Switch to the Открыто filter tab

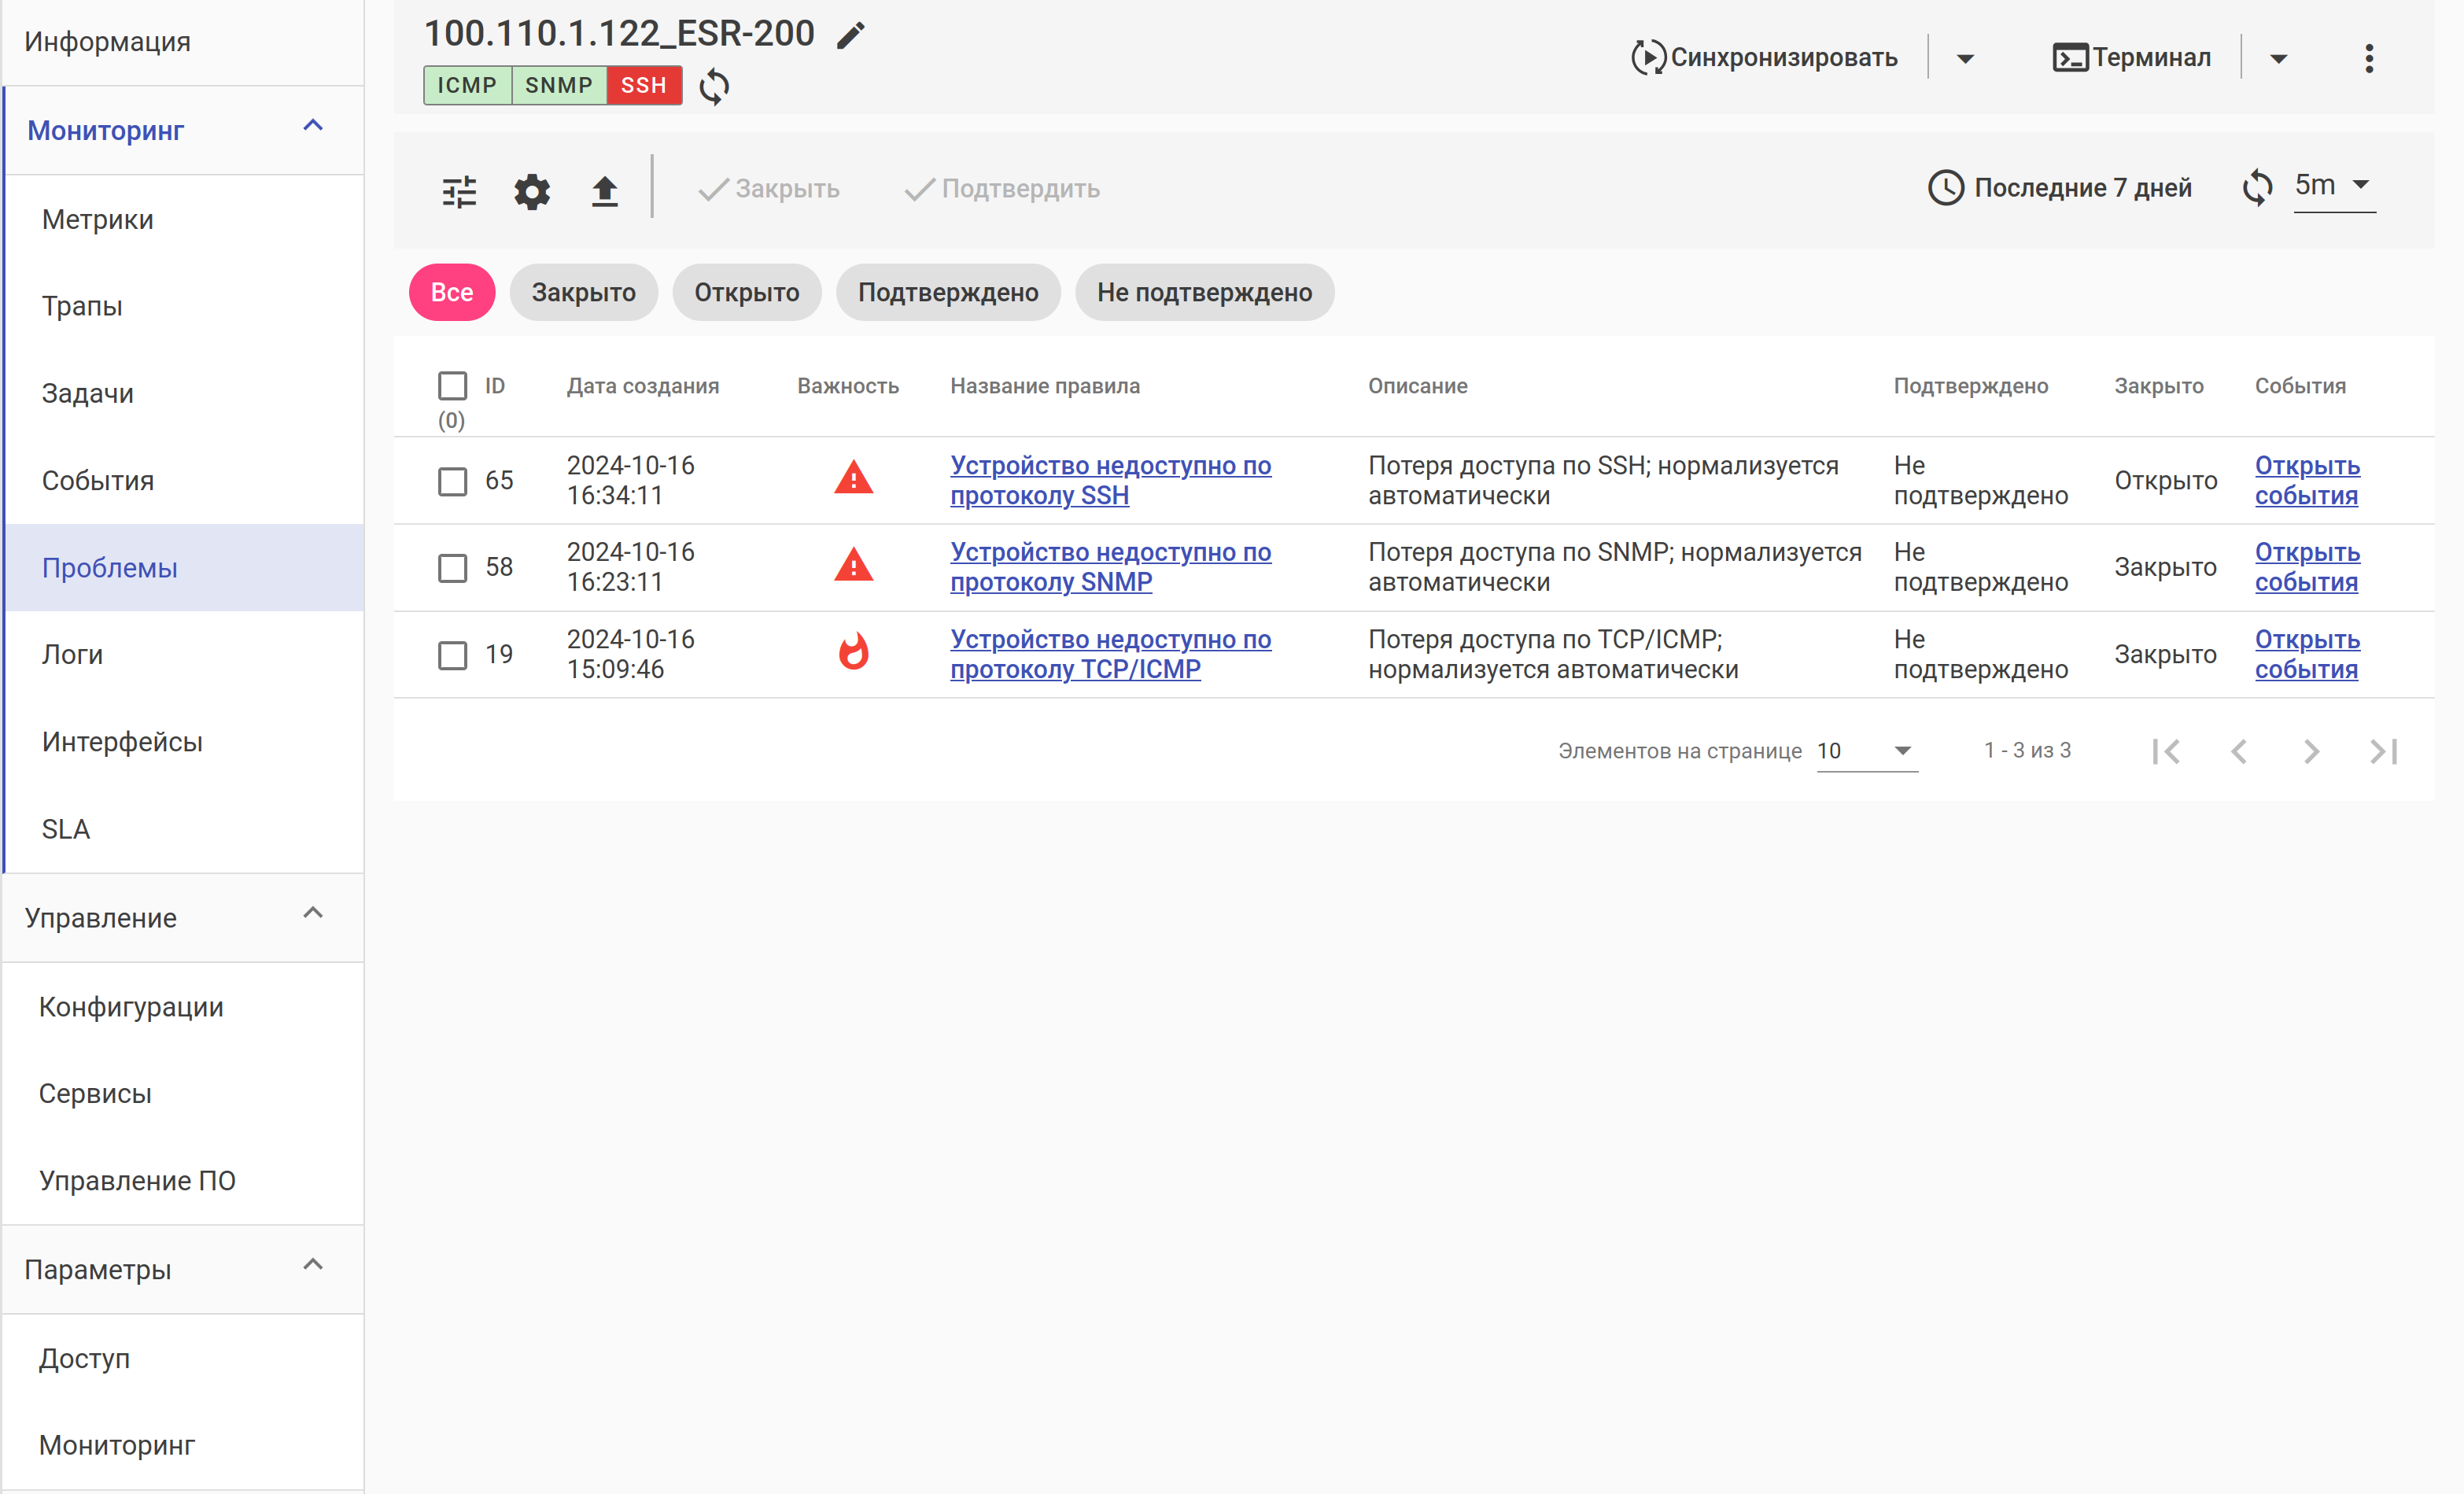point(746,293)
